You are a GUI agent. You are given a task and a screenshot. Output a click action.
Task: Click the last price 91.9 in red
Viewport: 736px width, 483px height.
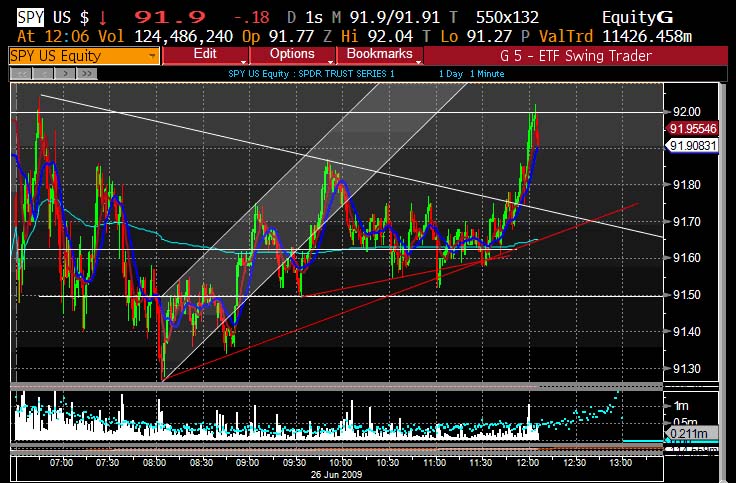tap(170, 18)
